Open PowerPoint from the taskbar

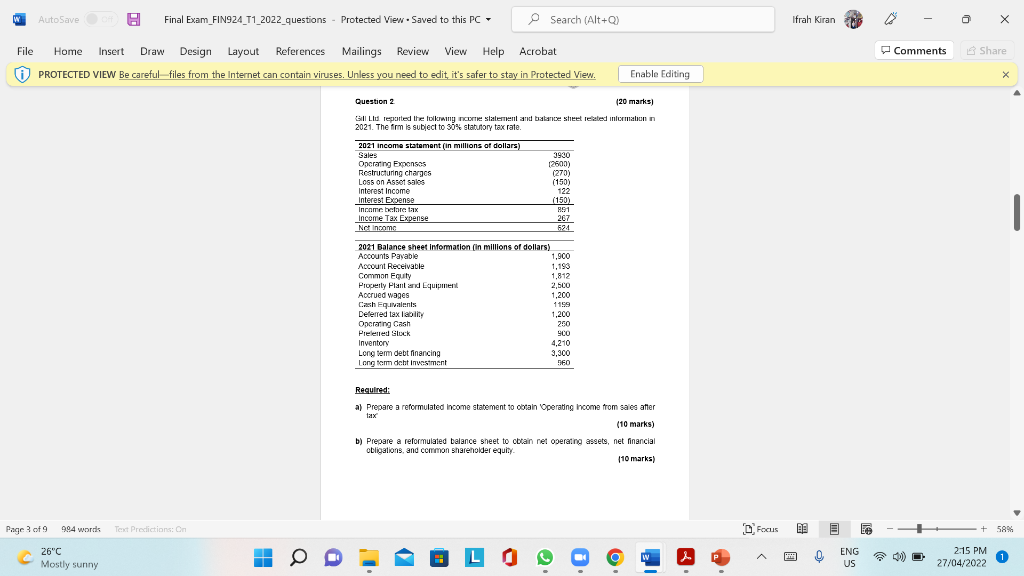[720, 556]
